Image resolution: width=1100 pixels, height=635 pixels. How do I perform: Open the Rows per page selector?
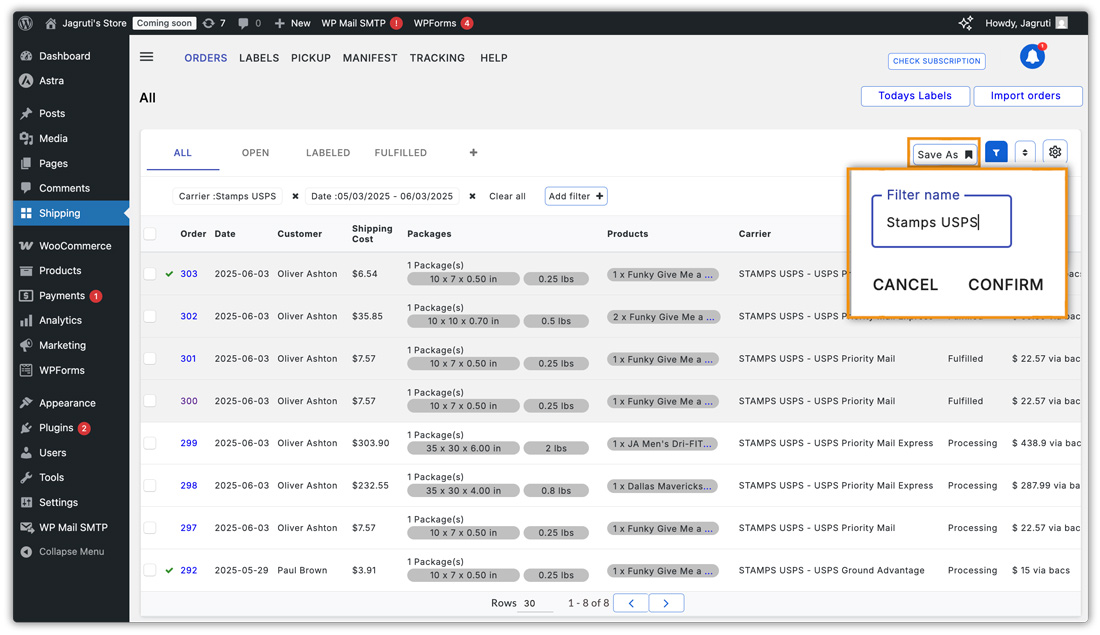(535, 603)
